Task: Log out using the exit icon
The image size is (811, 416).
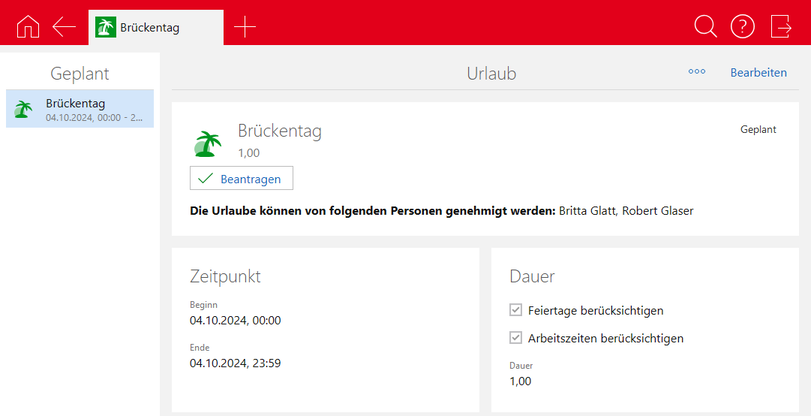Action: (781, 27)
